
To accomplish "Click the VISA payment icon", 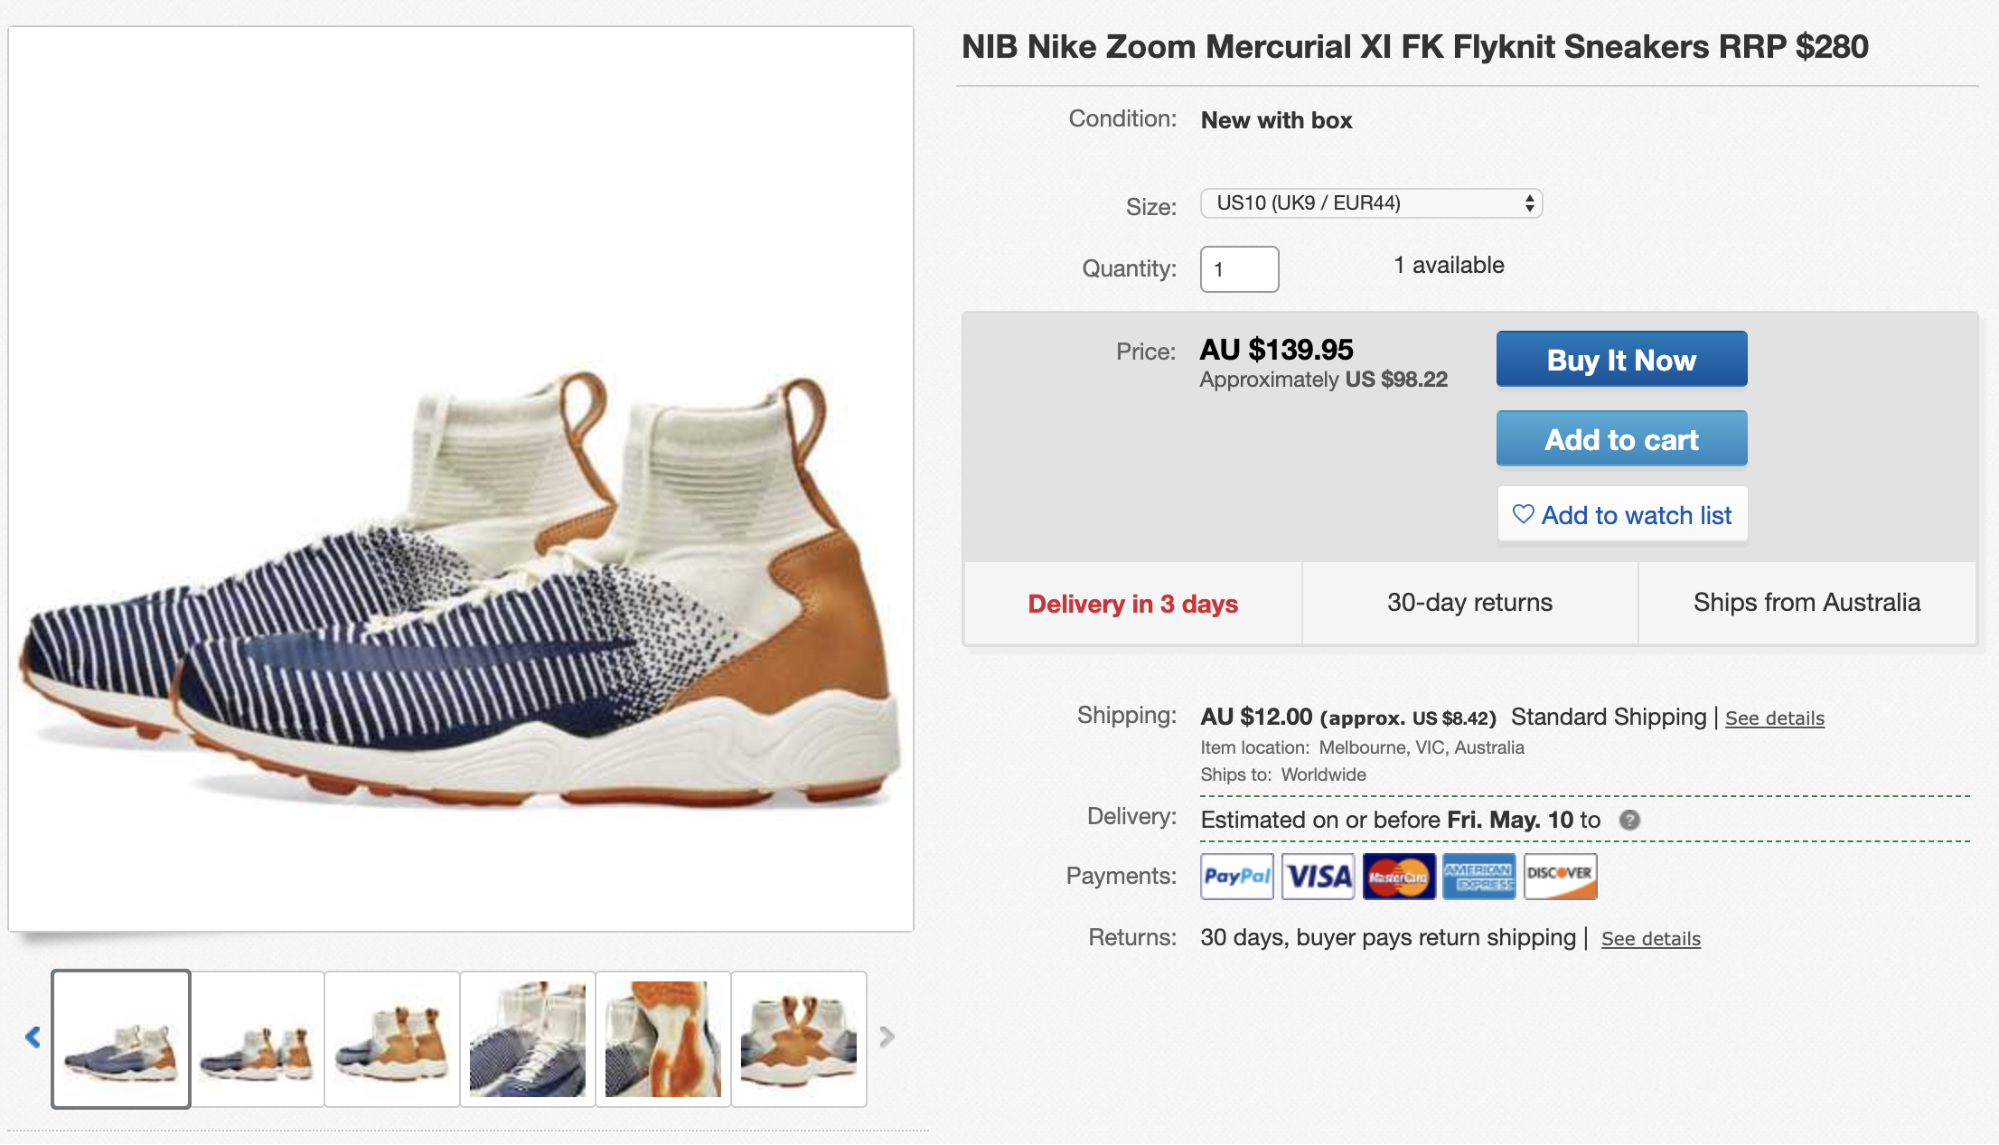I will [x=1318, y=876].
